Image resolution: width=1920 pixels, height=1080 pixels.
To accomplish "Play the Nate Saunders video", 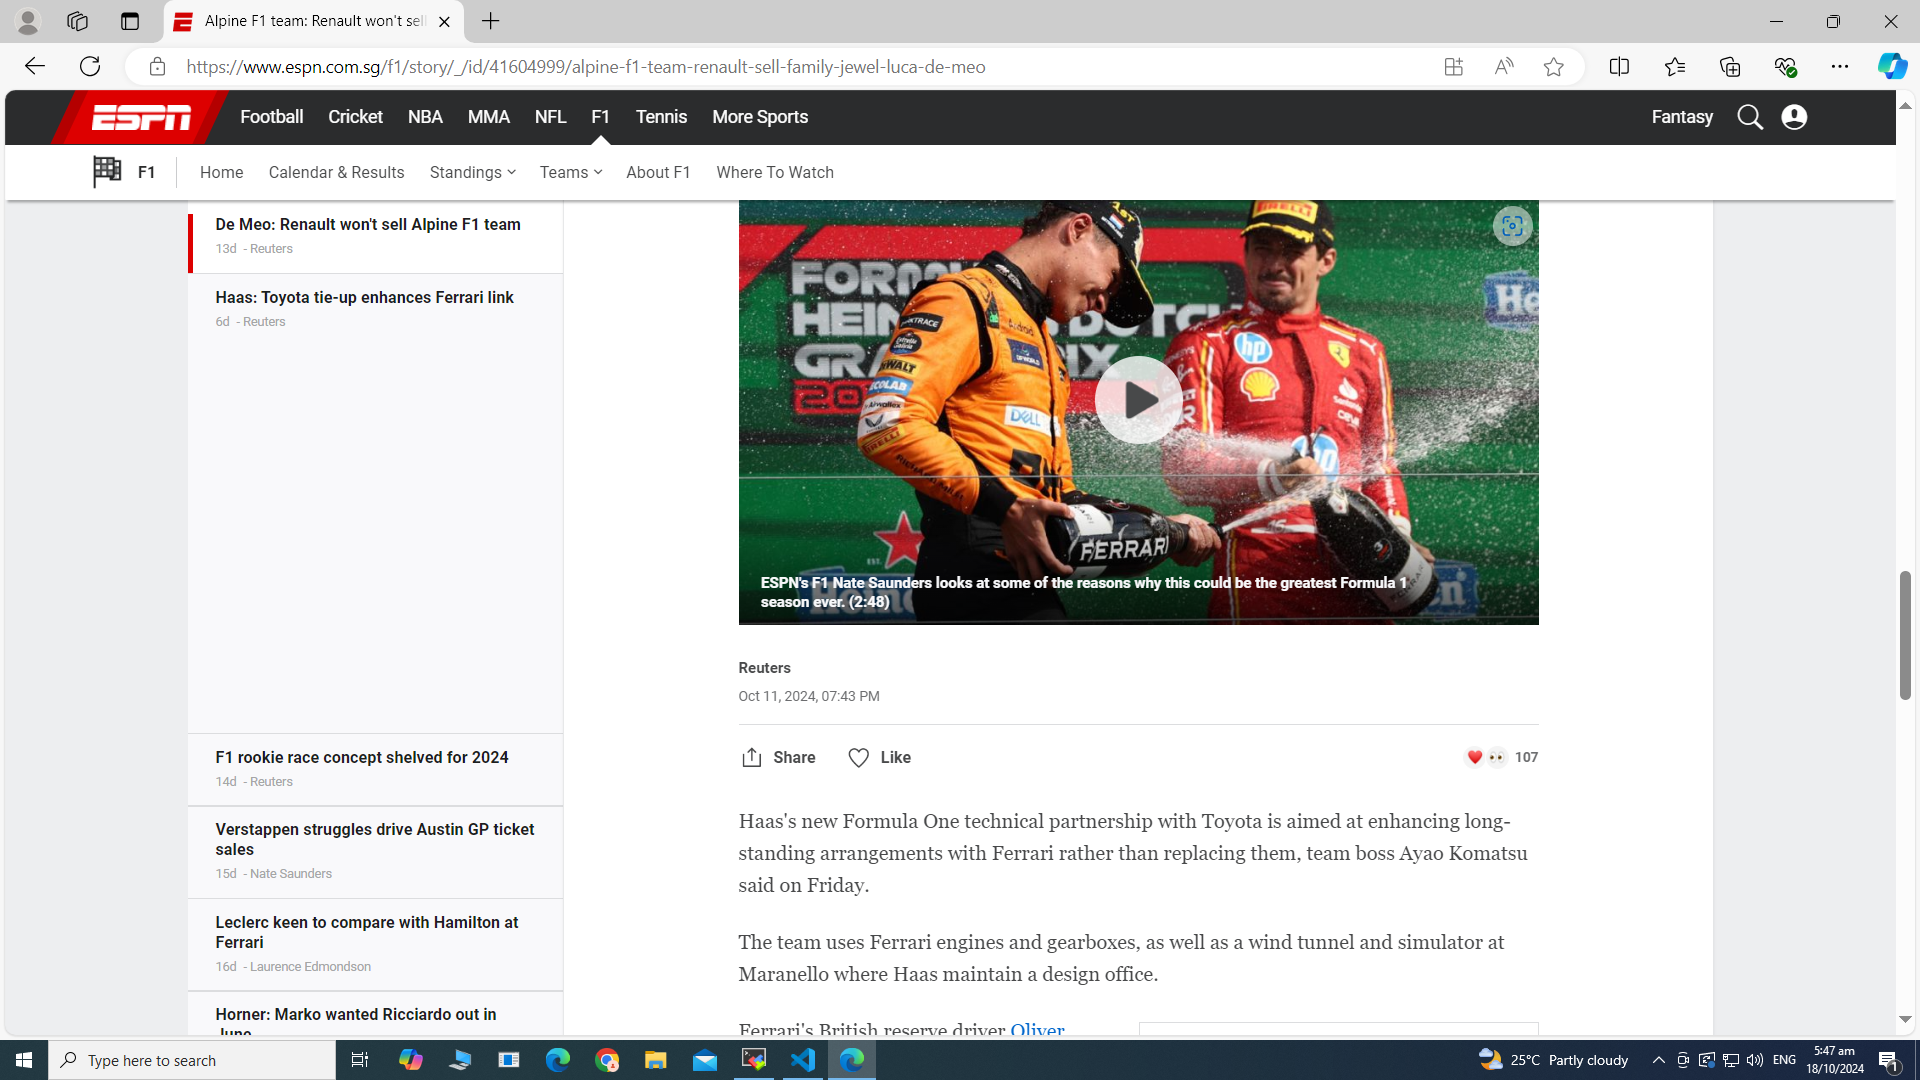I will [x=1138, y=400].
